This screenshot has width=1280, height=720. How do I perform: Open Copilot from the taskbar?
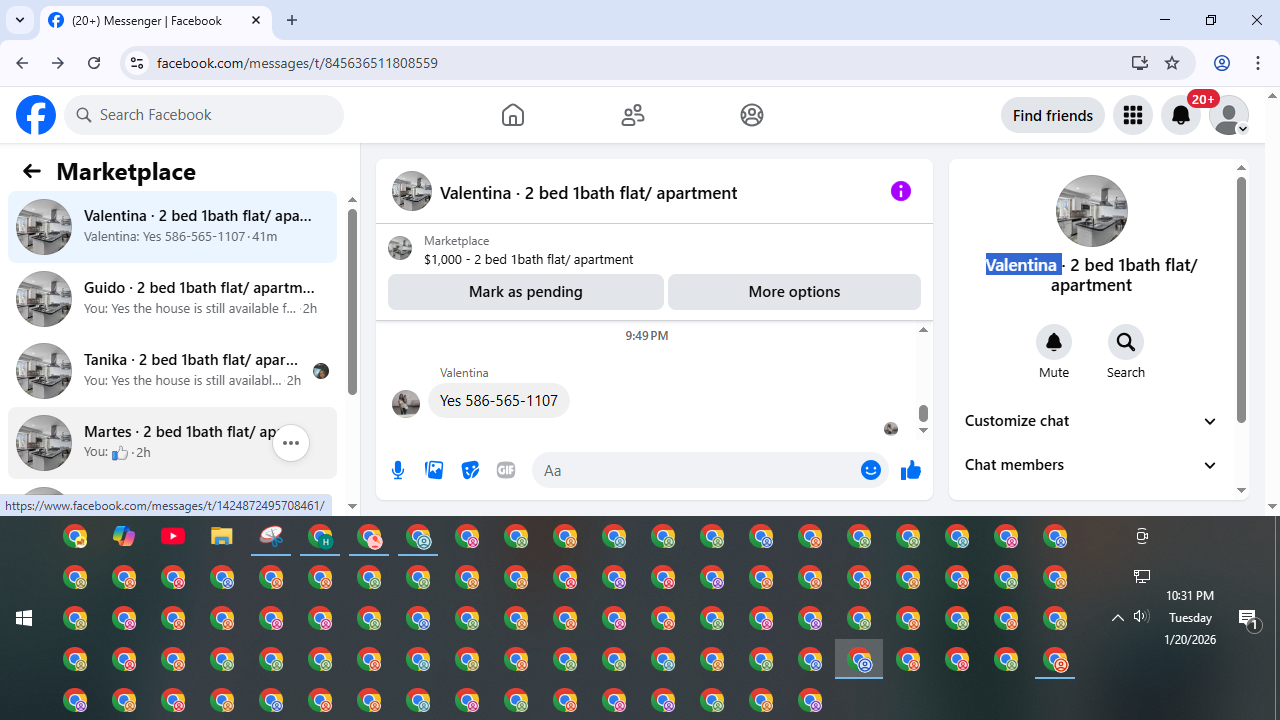tap(124, 537)
